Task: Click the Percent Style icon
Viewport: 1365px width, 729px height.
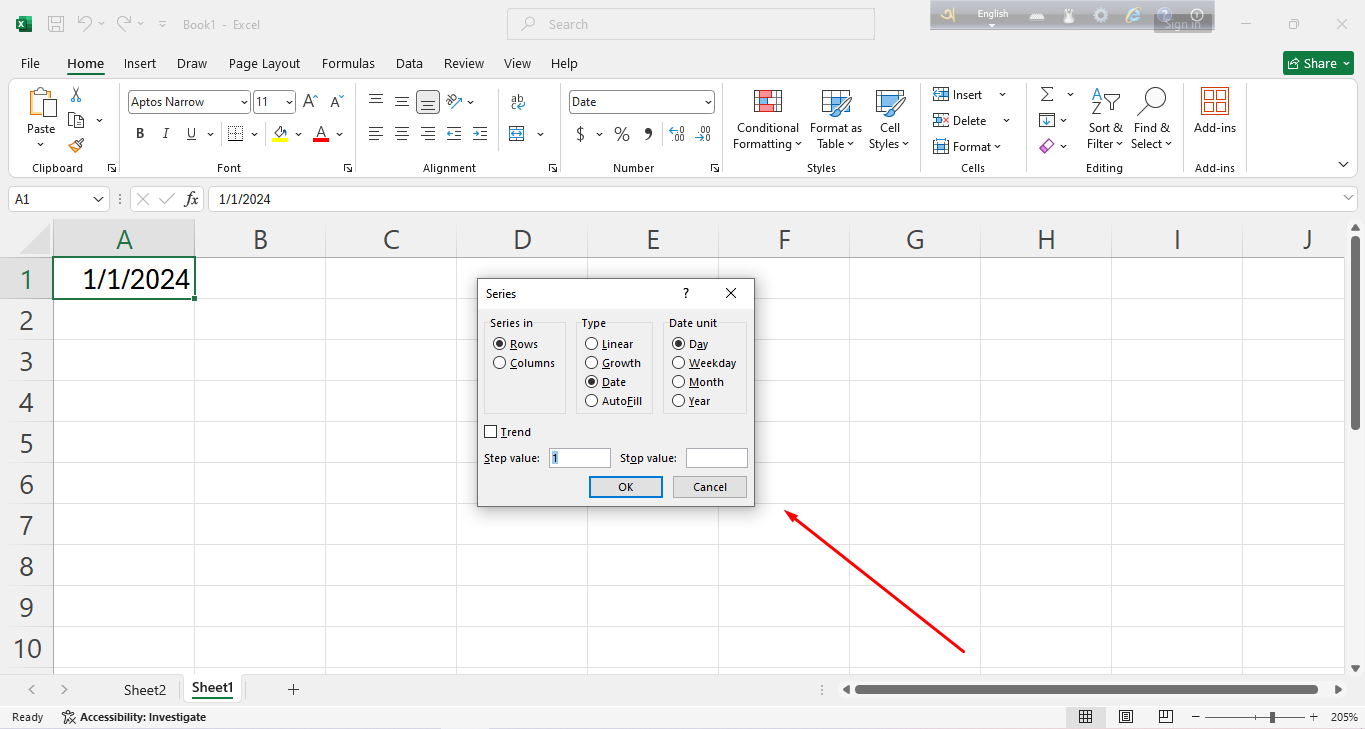Action: [x=622, y=134]
